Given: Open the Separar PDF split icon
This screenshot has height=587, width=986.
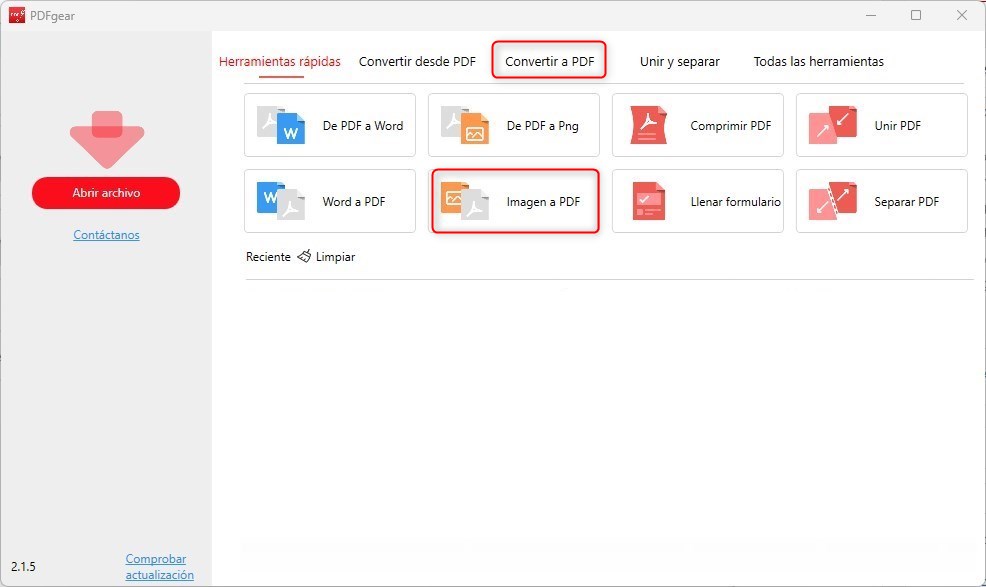Looking at the screenshot, I should click(832, 201).
